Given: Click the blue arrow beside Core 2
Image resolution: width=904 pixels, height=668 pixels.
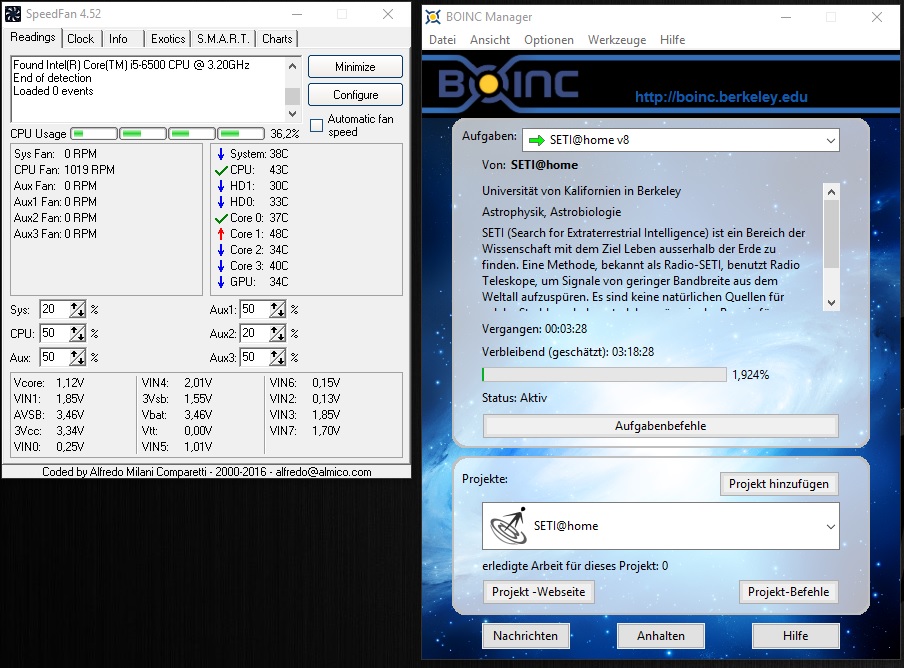Looking at the screenshot, I should [x=221, y=250].
